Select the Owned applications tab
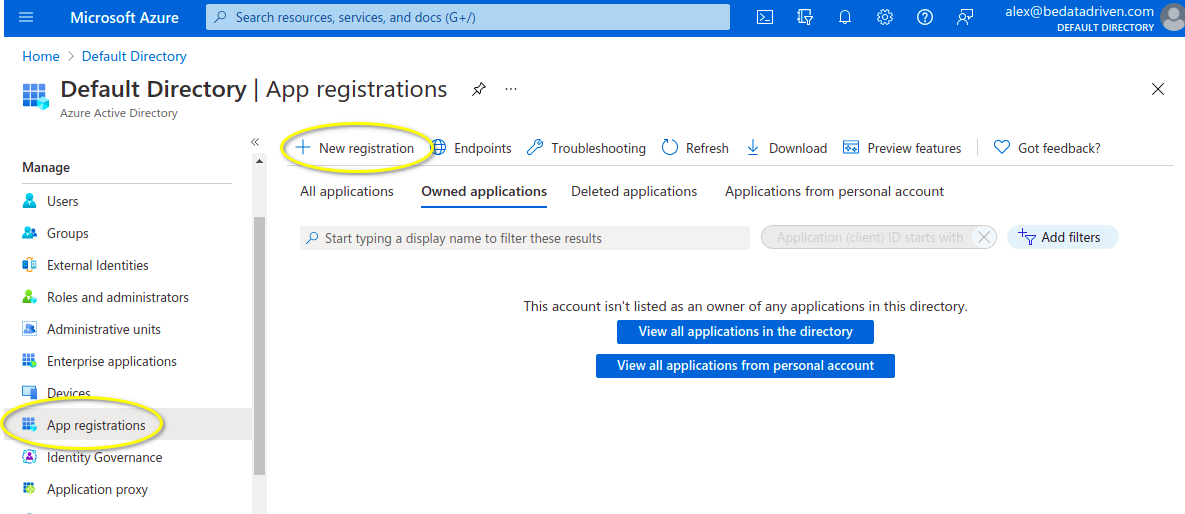Image resolution: width=1185 pixels, height=514 pixels. (484, 192)
